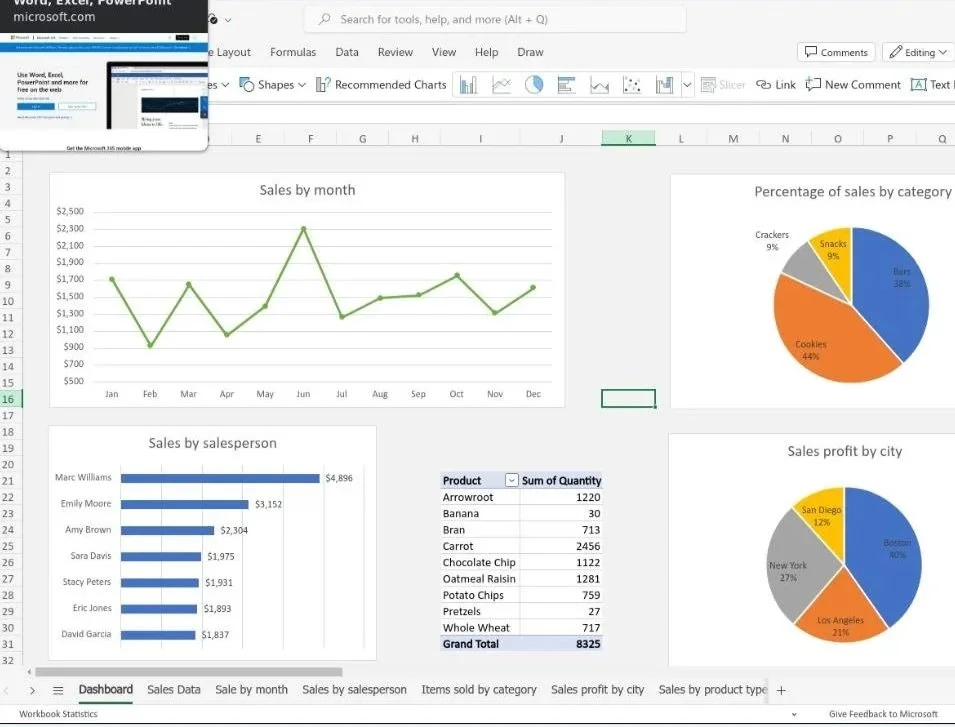
Task: Expand the chart types gallery arrow
Action: [x=687, y=85]
